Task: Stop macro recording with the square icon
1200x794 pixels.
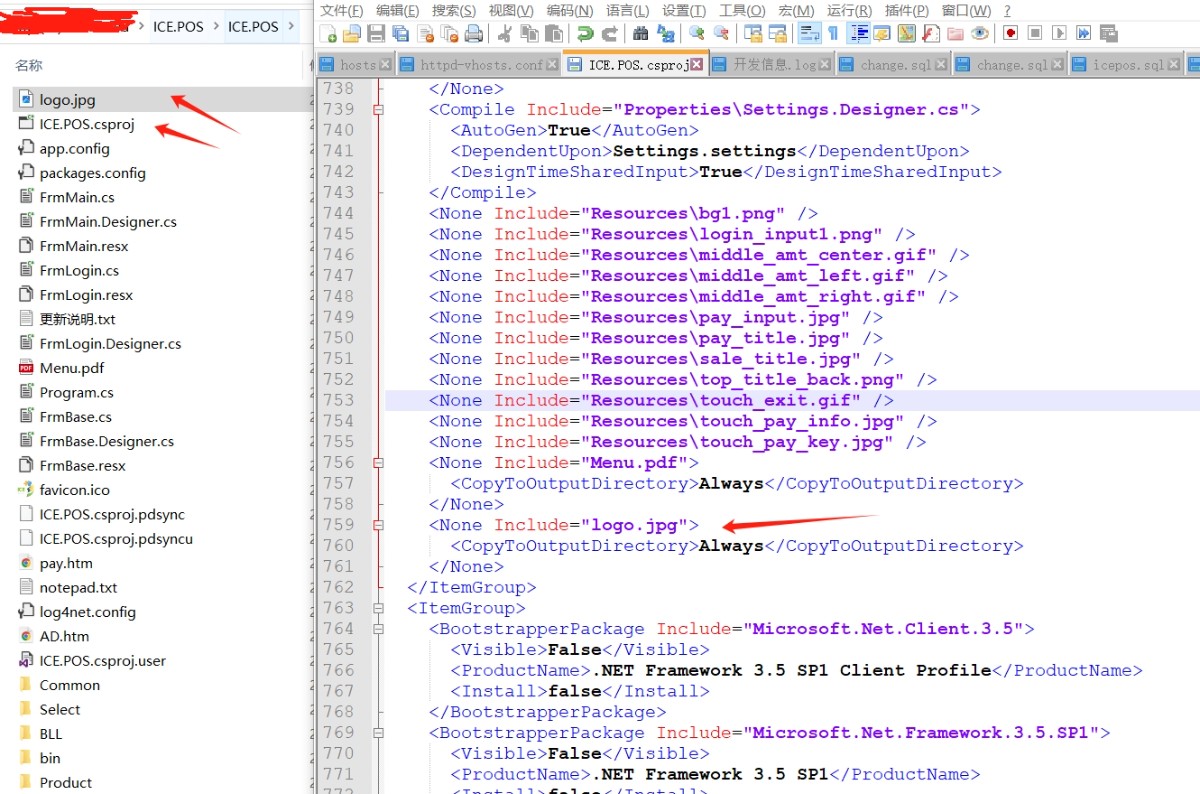Action: pyautogui.click(x=1035, y=33)
